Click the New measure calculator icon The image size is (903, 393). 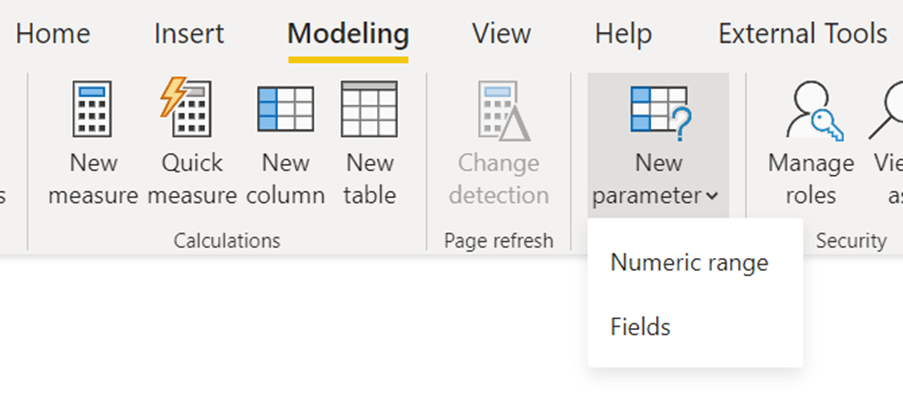tap(92, 109)
